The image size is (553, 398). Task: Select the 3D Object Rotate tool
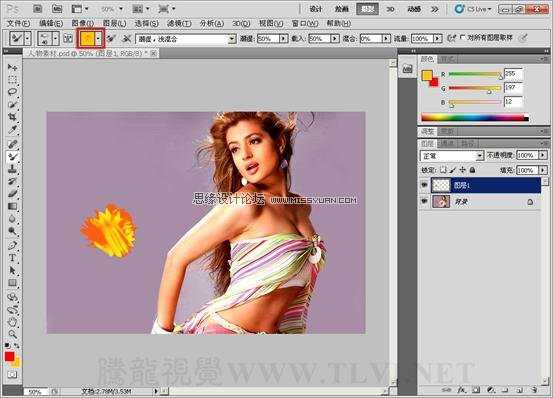coord(12,297)
